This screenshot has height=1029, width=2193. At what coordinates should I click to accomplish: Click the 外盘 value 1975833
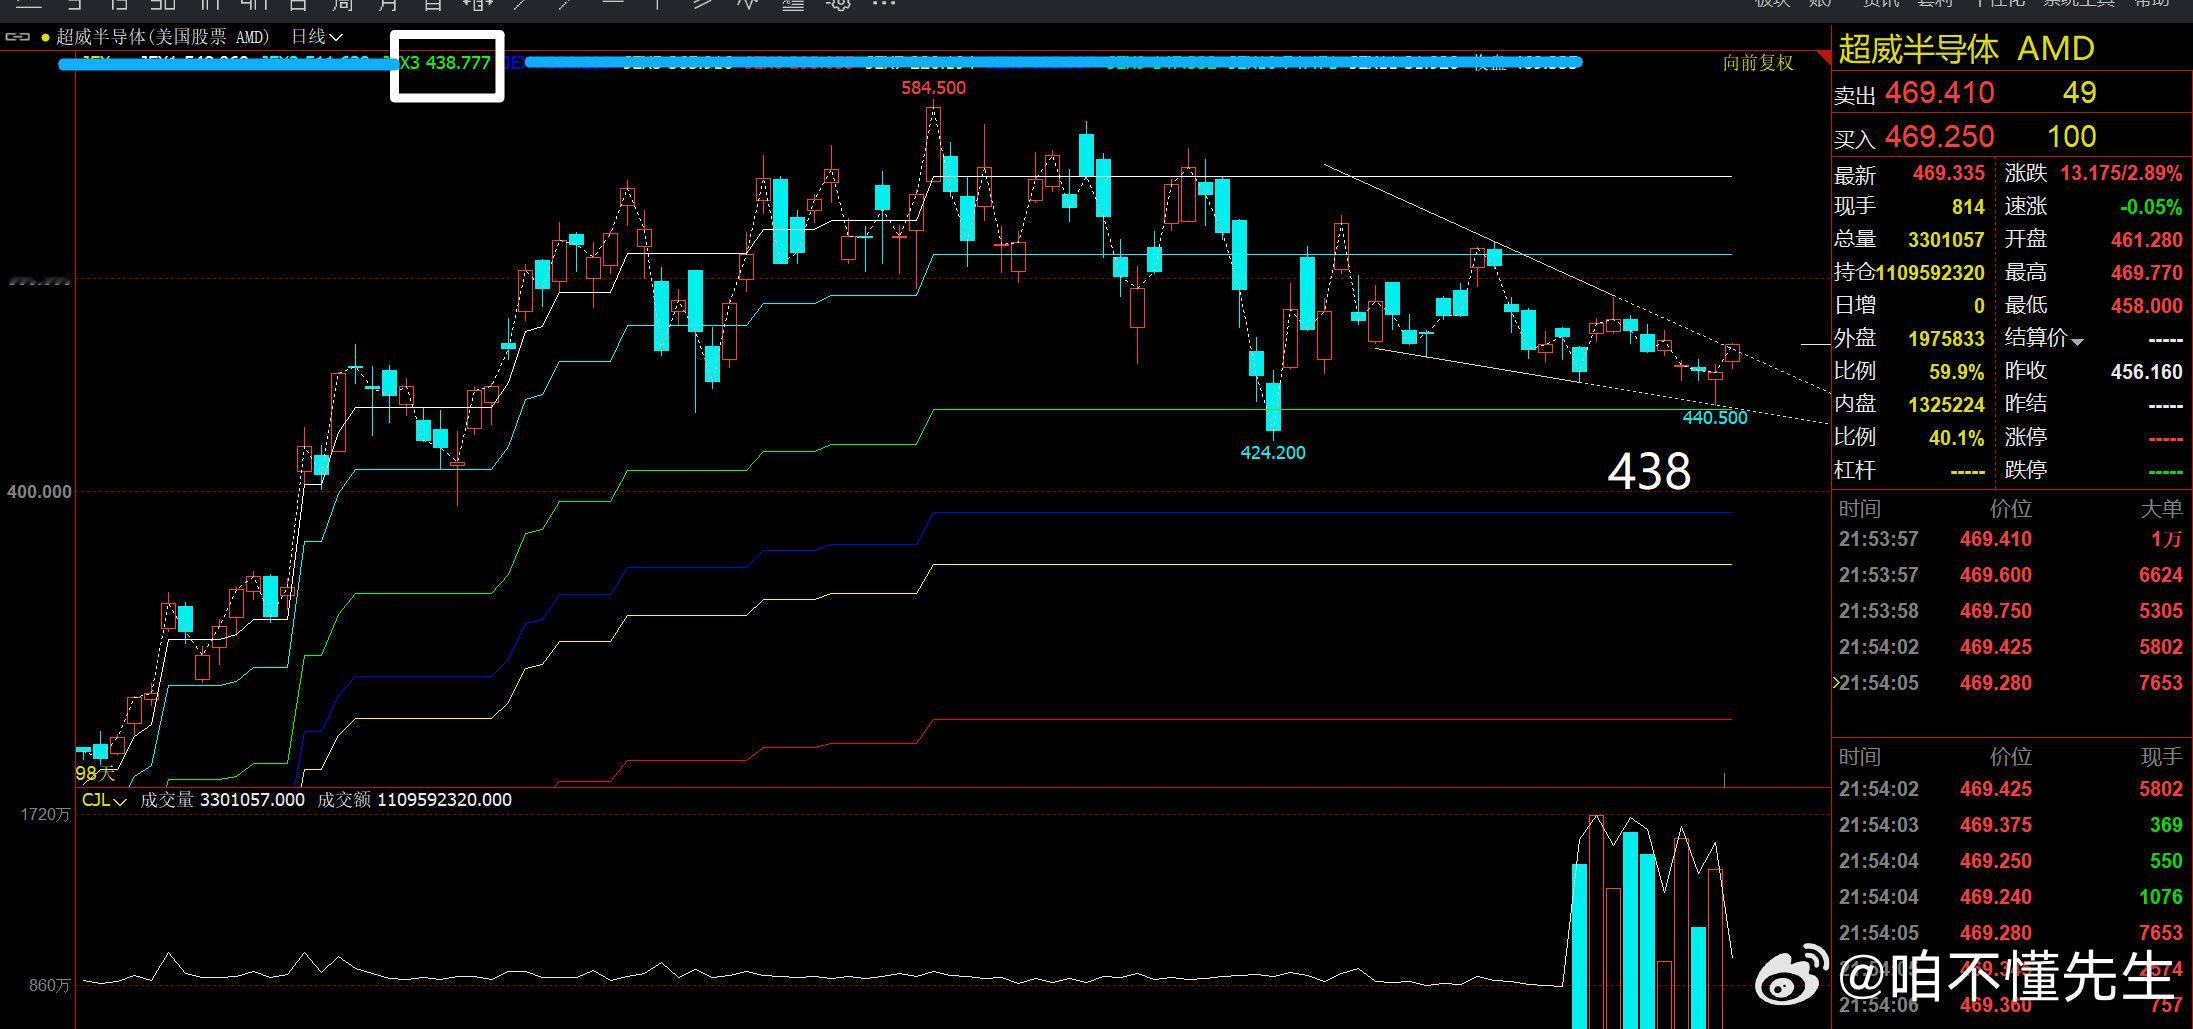(1946, 339)
